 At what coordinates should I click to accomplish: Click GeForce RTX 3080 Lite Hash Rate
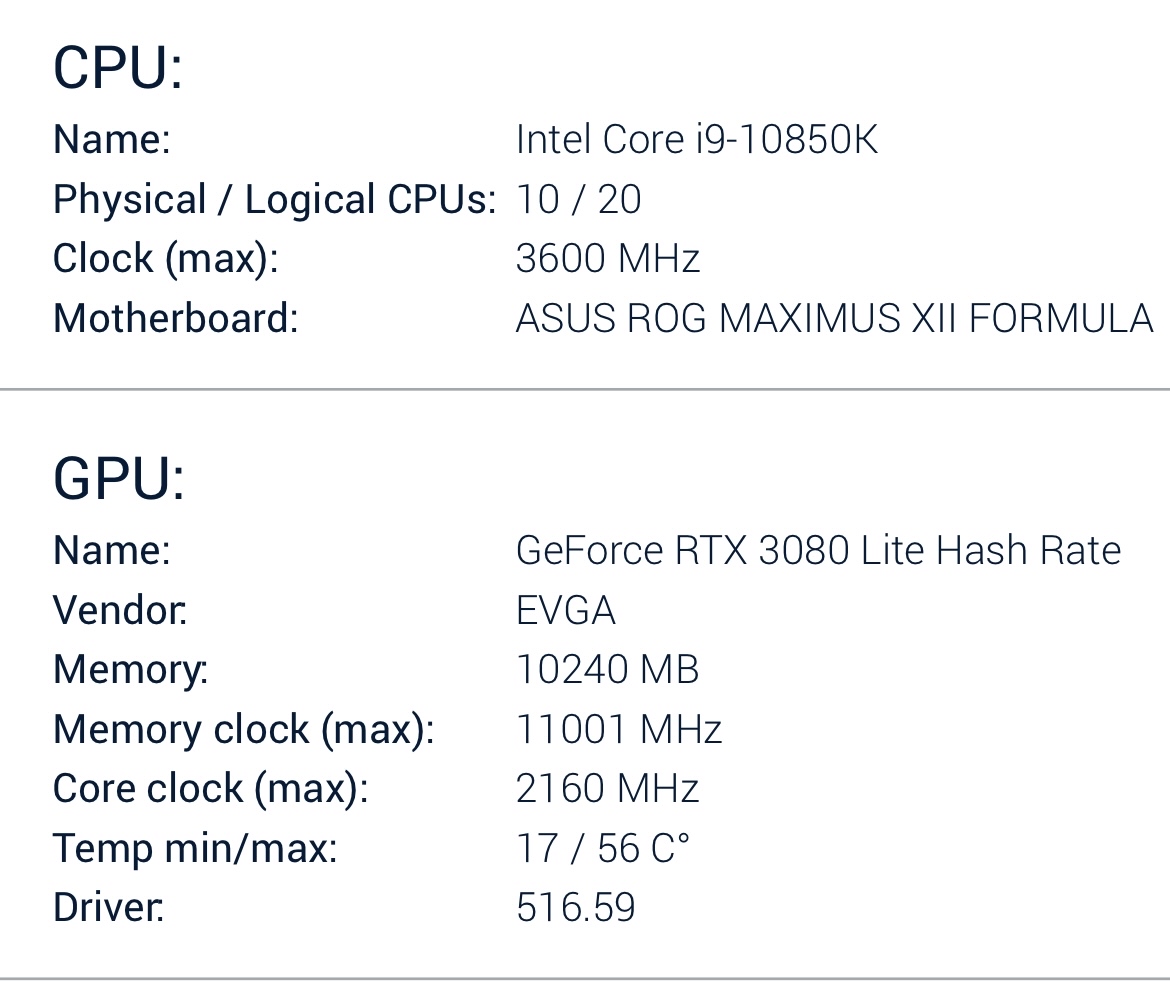pos(819,551)
